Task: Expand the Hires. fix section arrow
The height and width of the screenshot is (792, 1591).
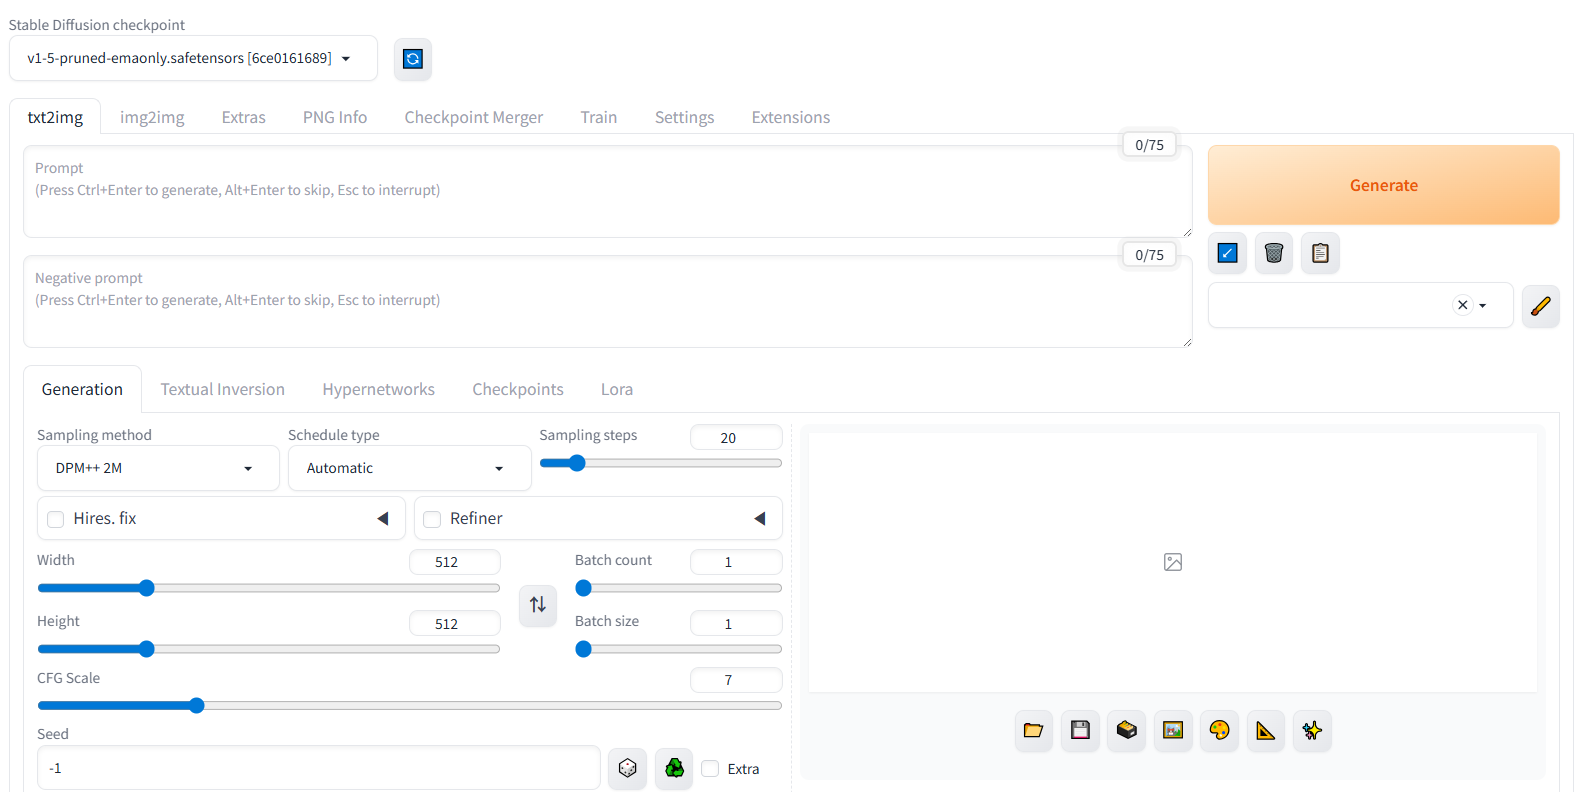Action: (x=383, y=518)
